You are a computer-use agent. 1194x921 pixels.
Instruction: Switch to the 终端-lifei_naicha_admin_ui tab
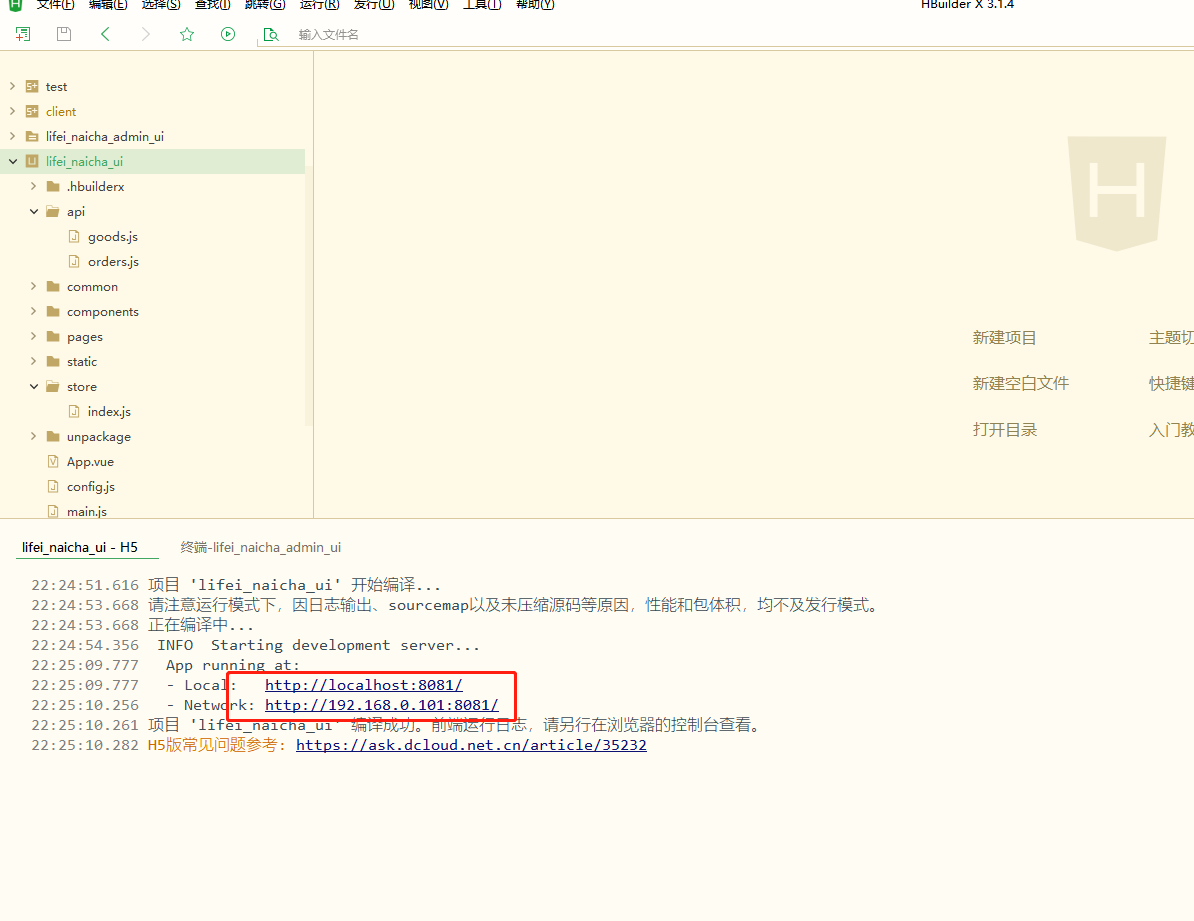pyautogui.click(x=260, y=547)
